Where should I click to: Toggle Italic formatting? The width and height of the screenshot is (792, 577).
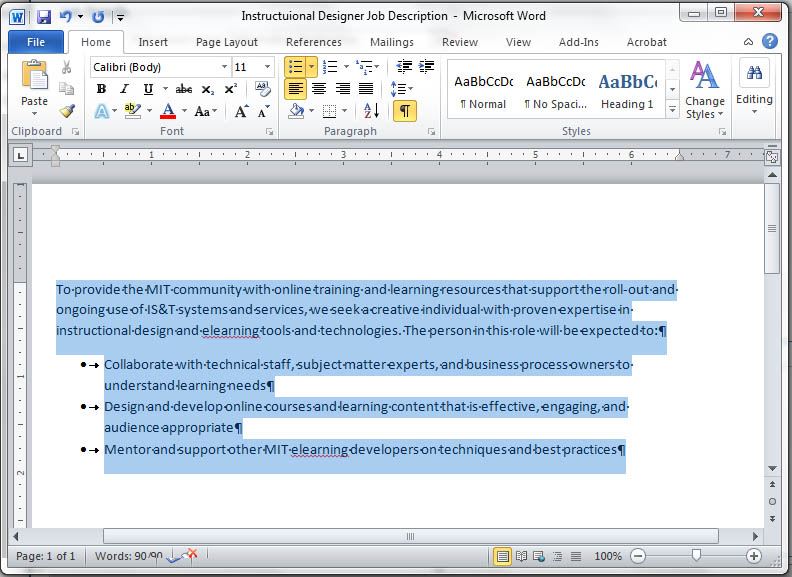coord(125,89)
